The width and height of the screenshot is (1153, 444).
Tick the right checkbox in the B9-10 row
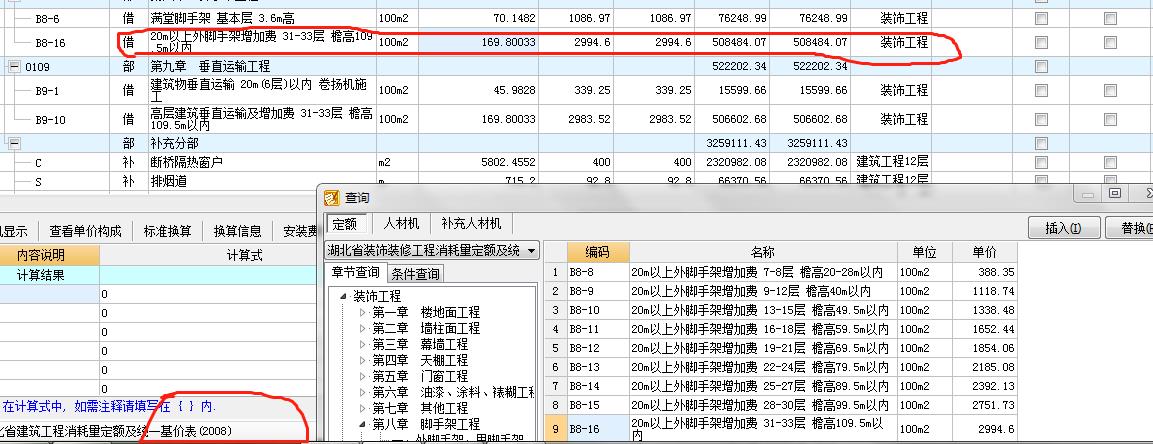(1110, 119)
